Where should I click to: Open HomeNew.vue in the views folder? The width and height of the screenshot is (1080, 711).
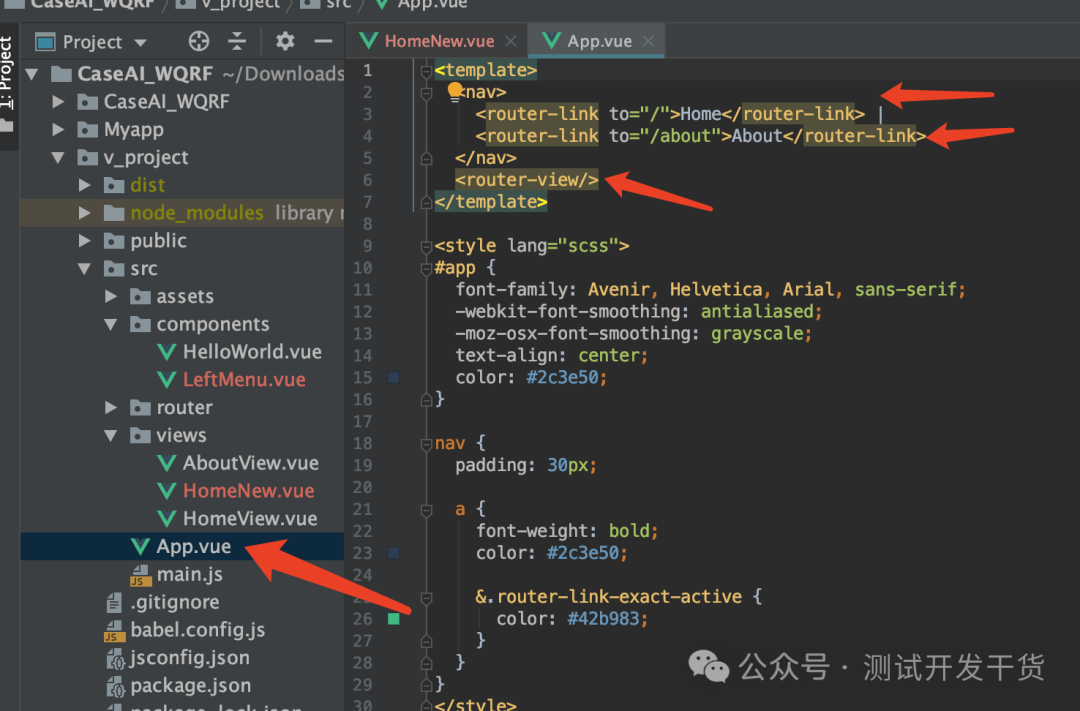(248, 491)
